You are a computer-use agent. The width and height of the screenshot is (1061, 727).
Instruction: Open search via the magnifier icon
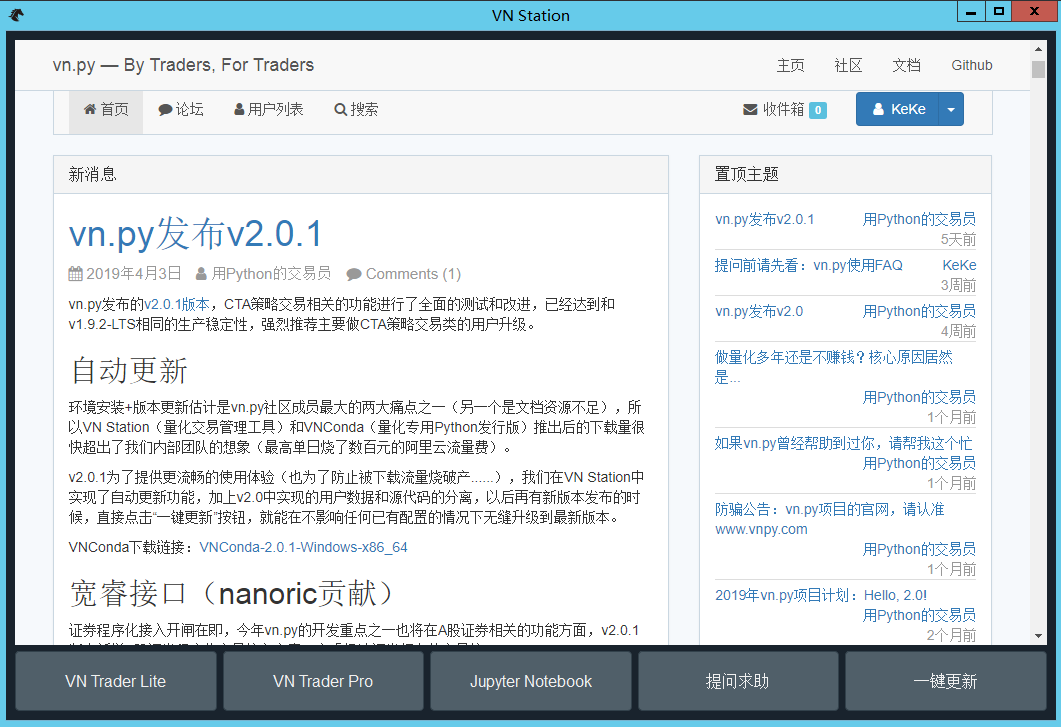(x=338, y=110)
